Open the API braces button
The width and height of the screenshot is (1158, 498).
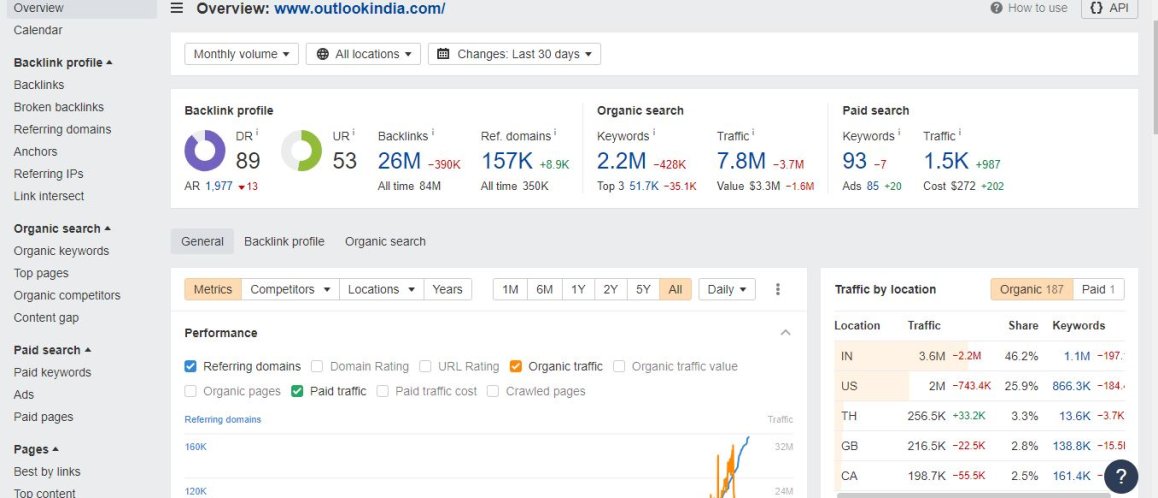tap(1109, 8)
